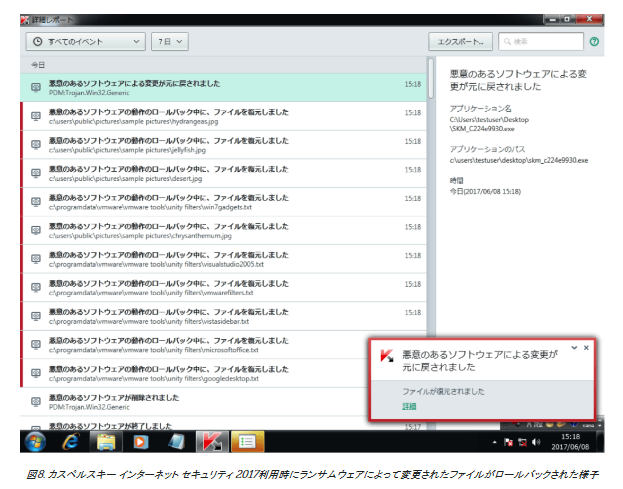Click the Kaspersky logo in notification

pos(387,356)
